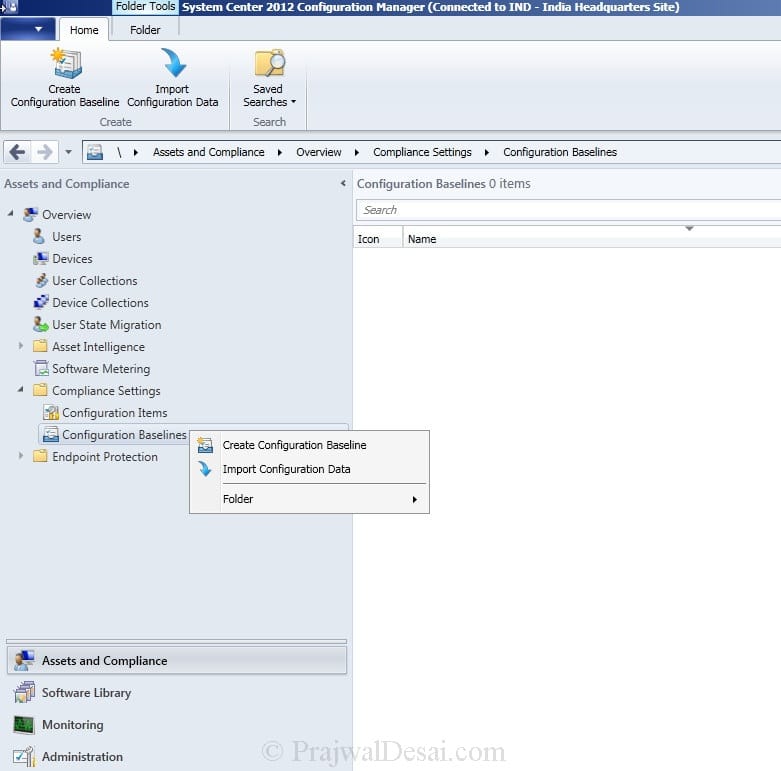Image resolution: width=781 pixels, height=771 pixels.
Task: Select Create Configuration Baseline in context menu
Action: click(309, 445)
